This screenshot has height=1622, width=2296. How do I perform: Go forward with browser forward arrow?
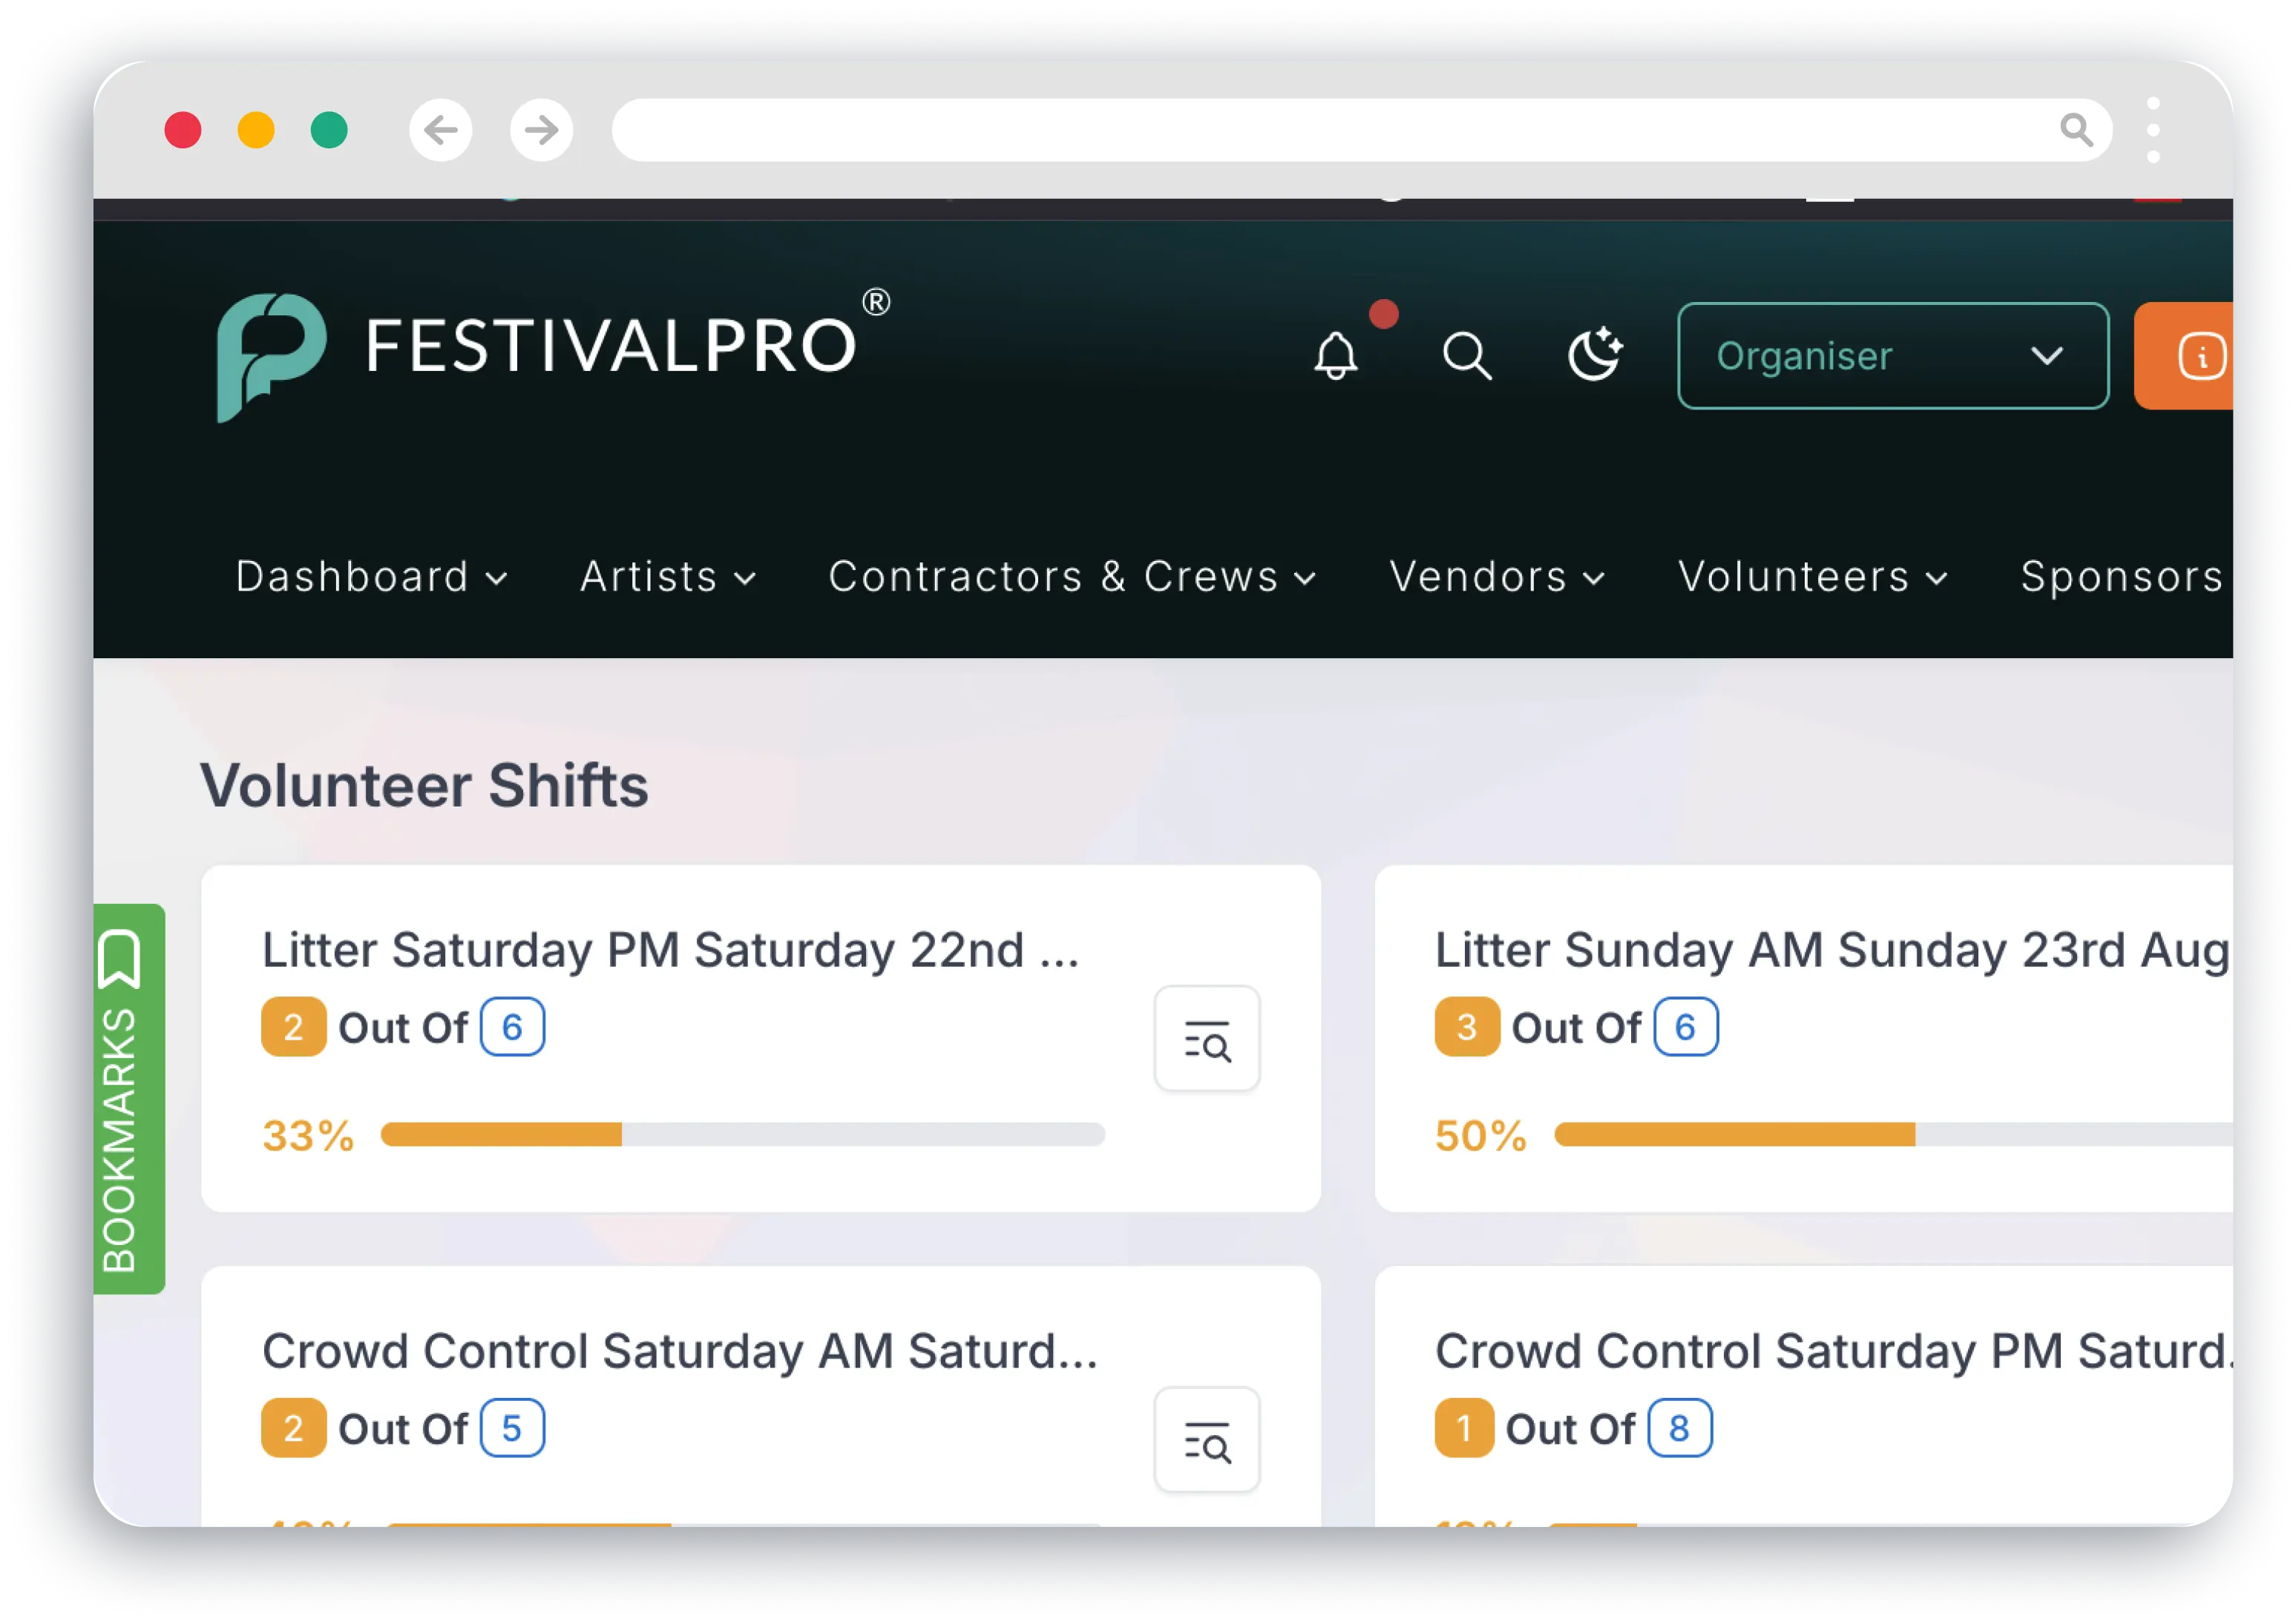pyautogui.click(x=541, y=130)
